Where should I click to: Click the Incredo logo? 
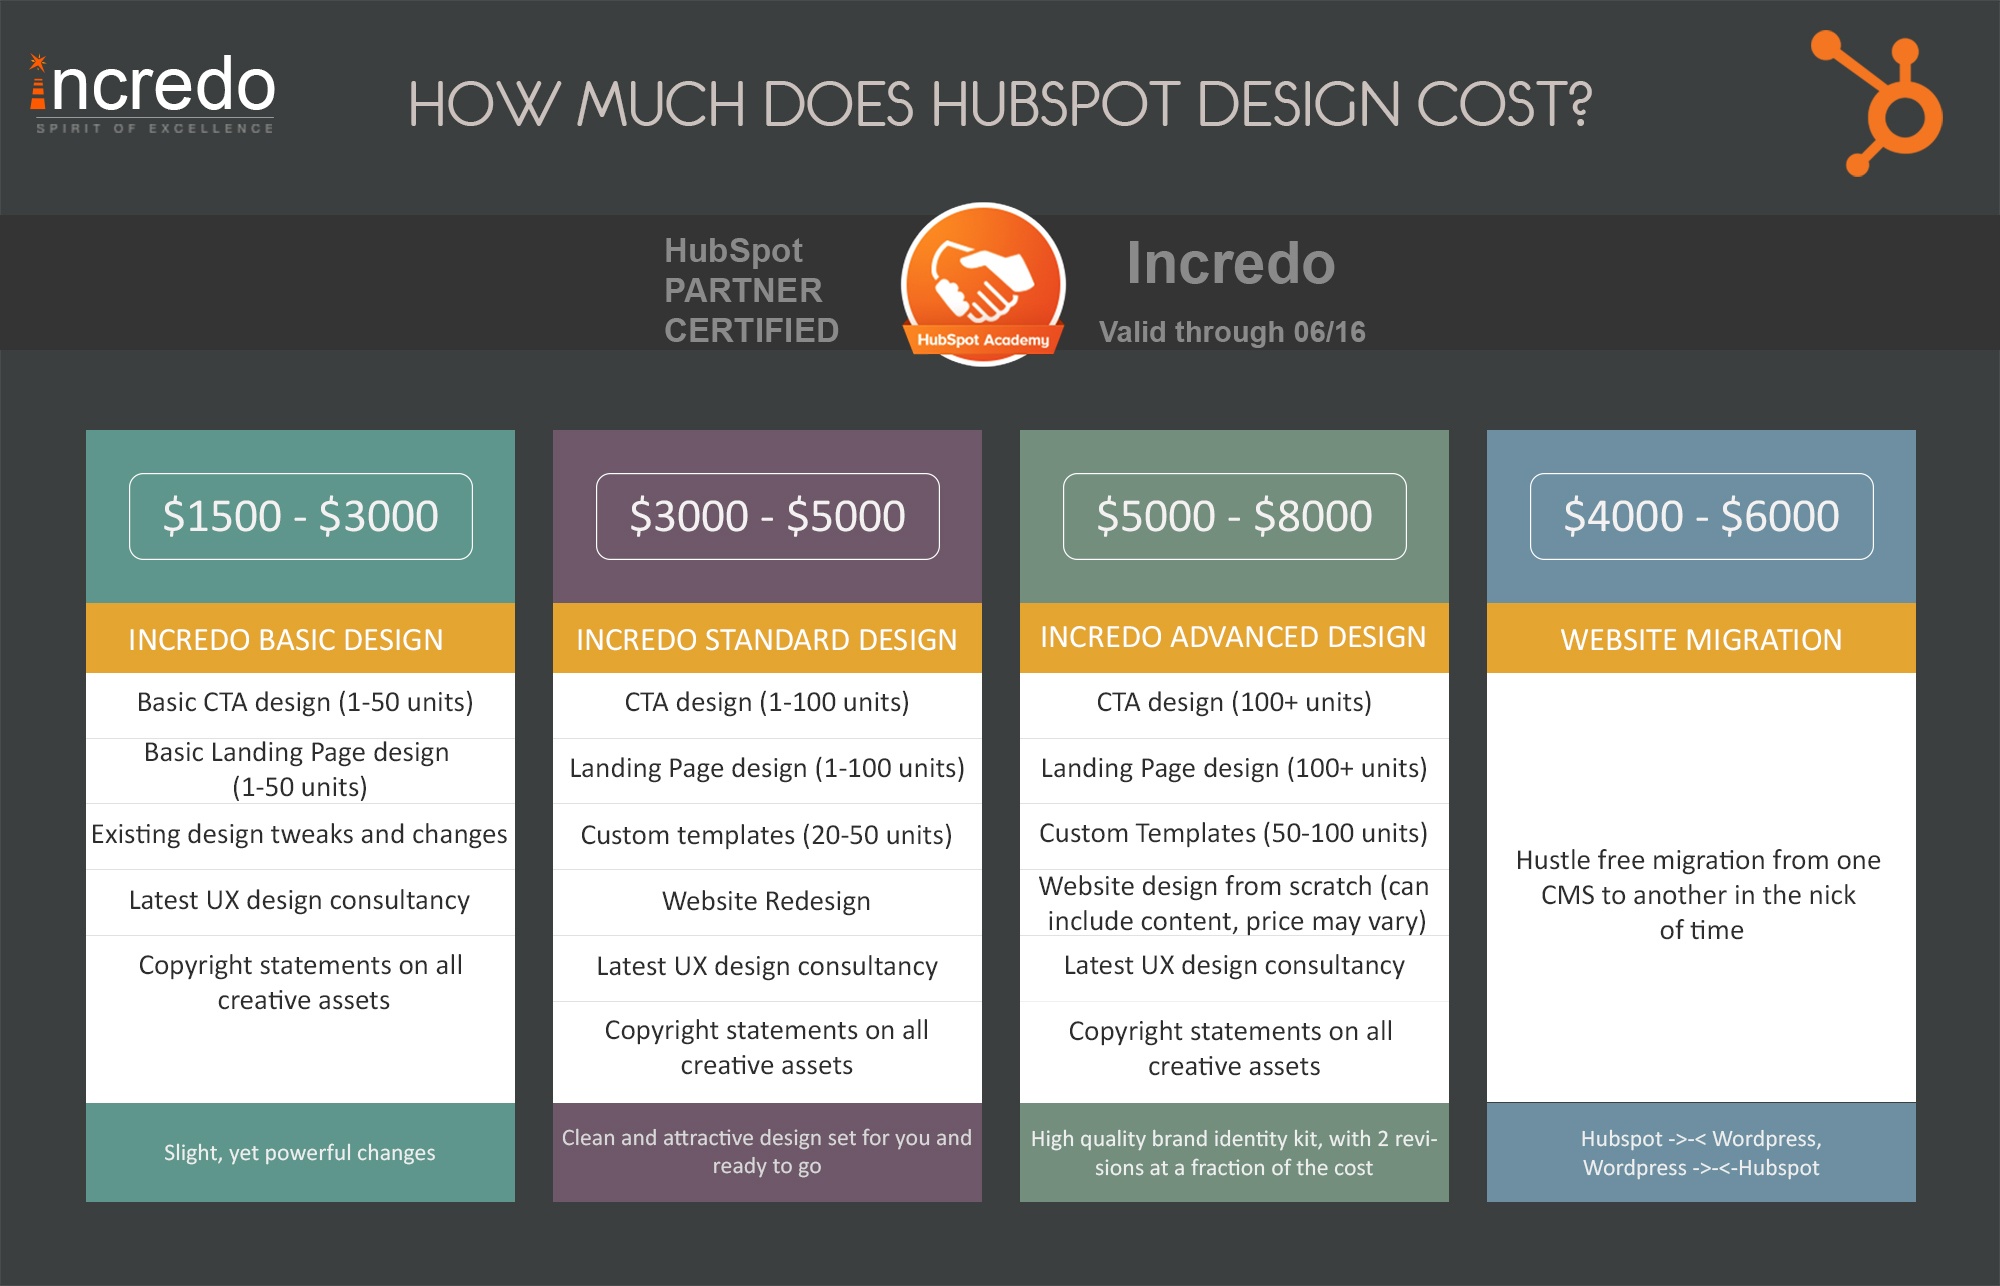[152, 92]
